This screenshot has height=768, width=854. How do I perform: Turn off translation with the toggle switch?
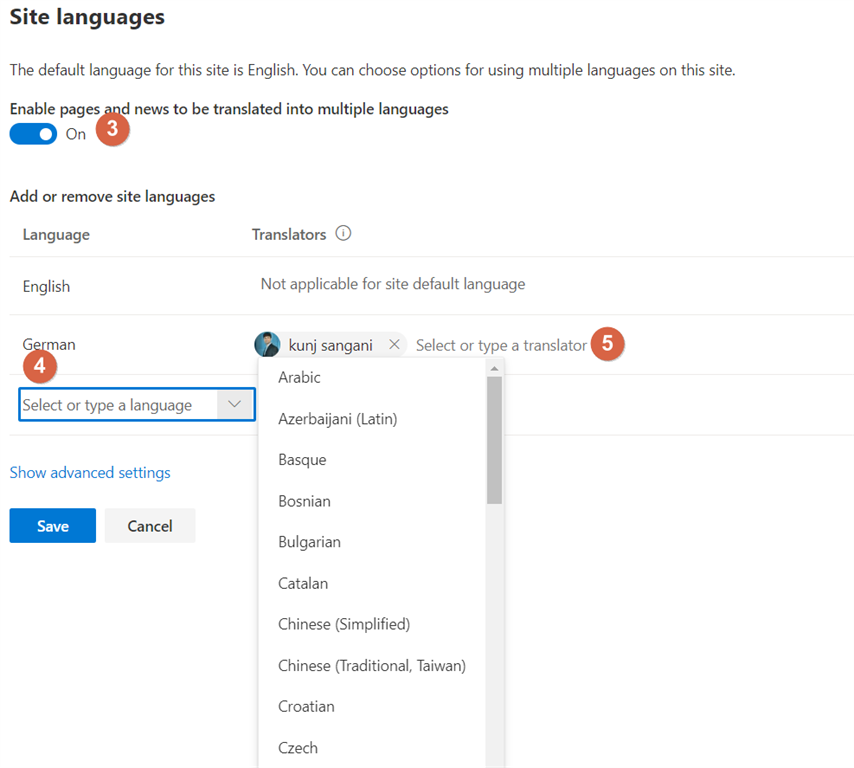tap(33, 133)
